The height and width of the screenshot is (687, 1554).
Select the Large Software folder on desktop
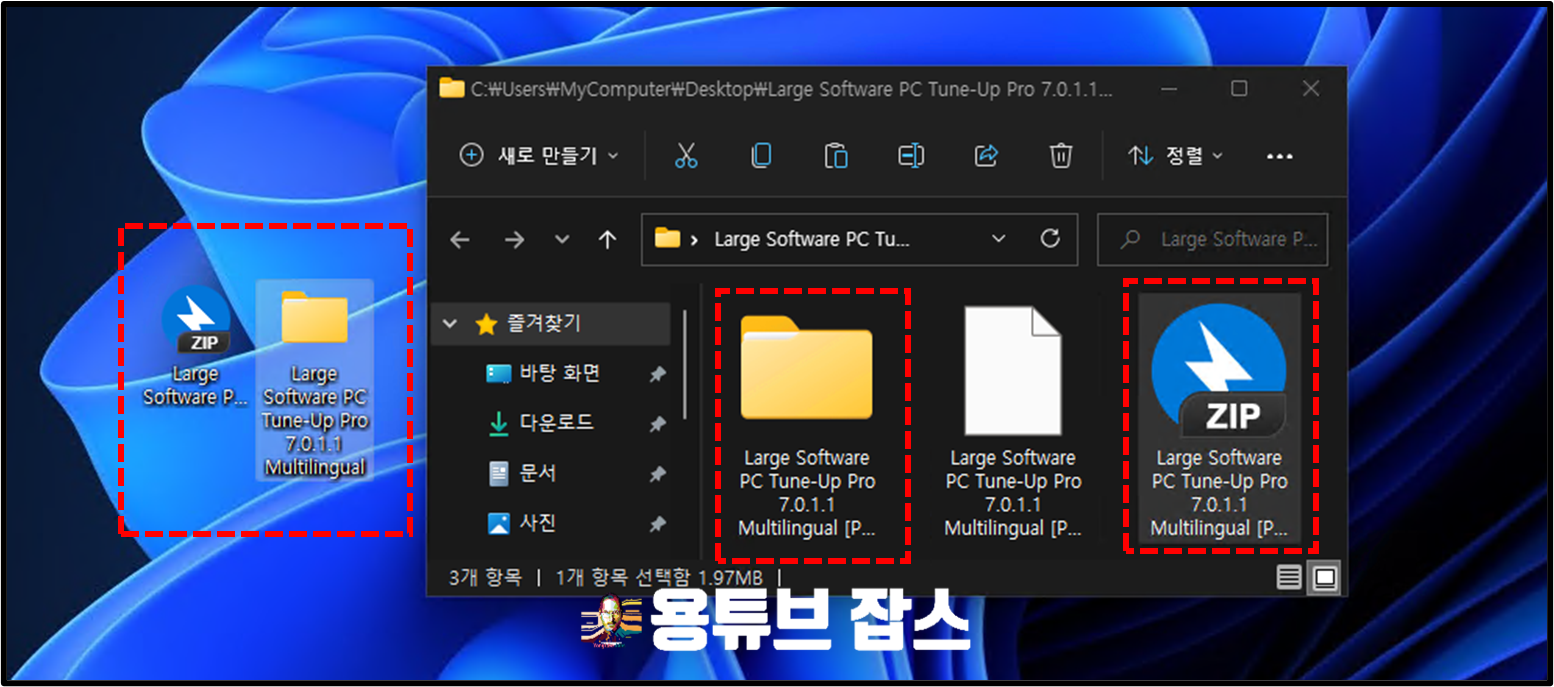click(314, 380)
